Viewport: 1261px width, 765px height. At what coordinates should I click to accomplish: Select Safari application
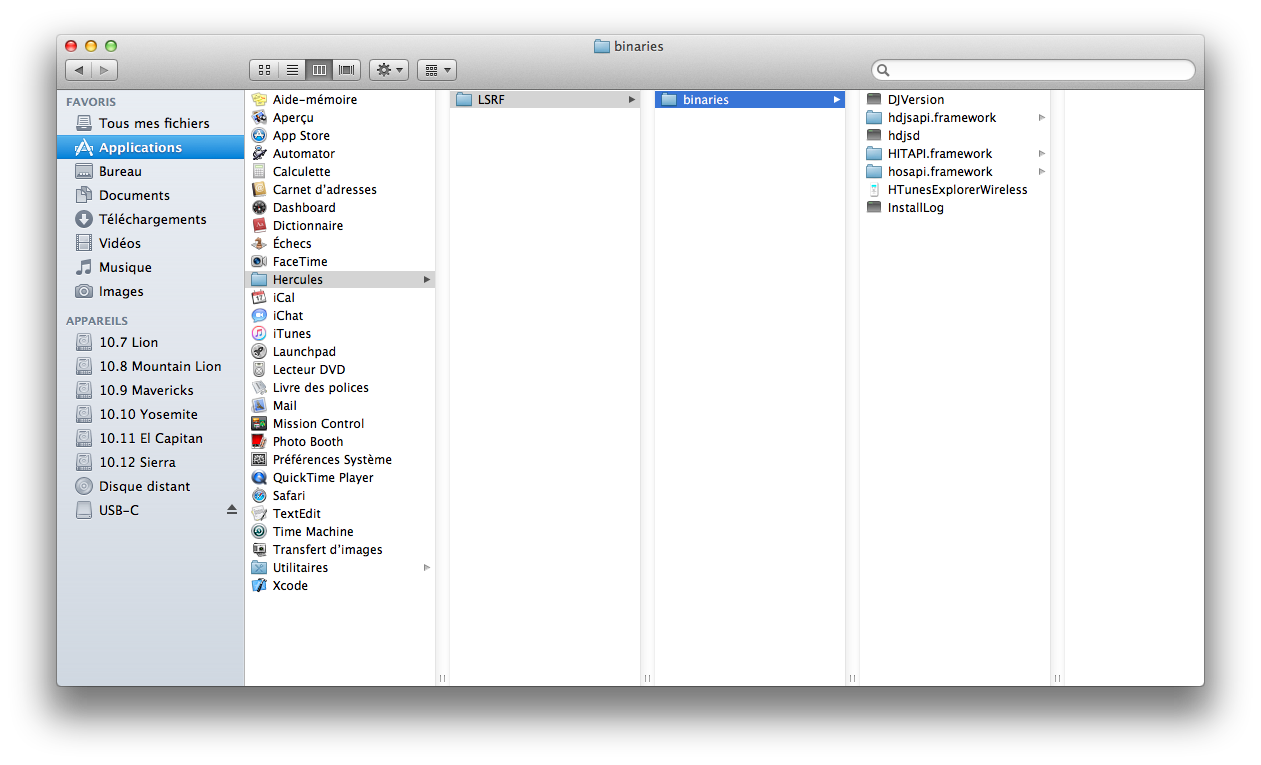click(x=341, y=495)
